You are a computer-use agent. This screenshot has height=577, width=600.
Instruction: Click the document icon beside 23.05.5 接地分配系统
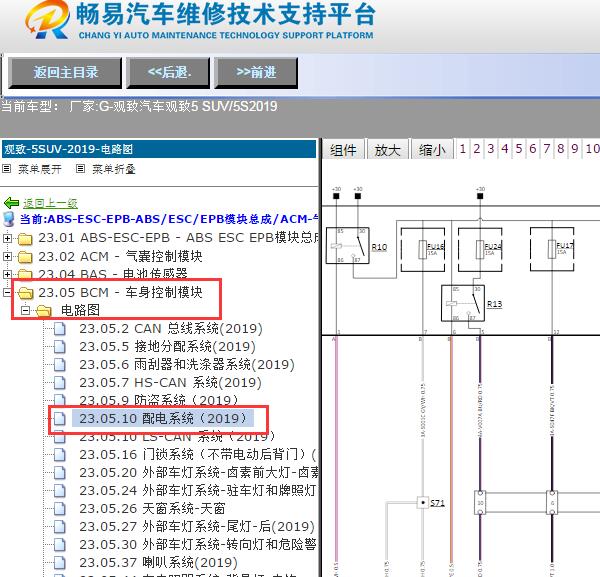[x=60, y=347]
